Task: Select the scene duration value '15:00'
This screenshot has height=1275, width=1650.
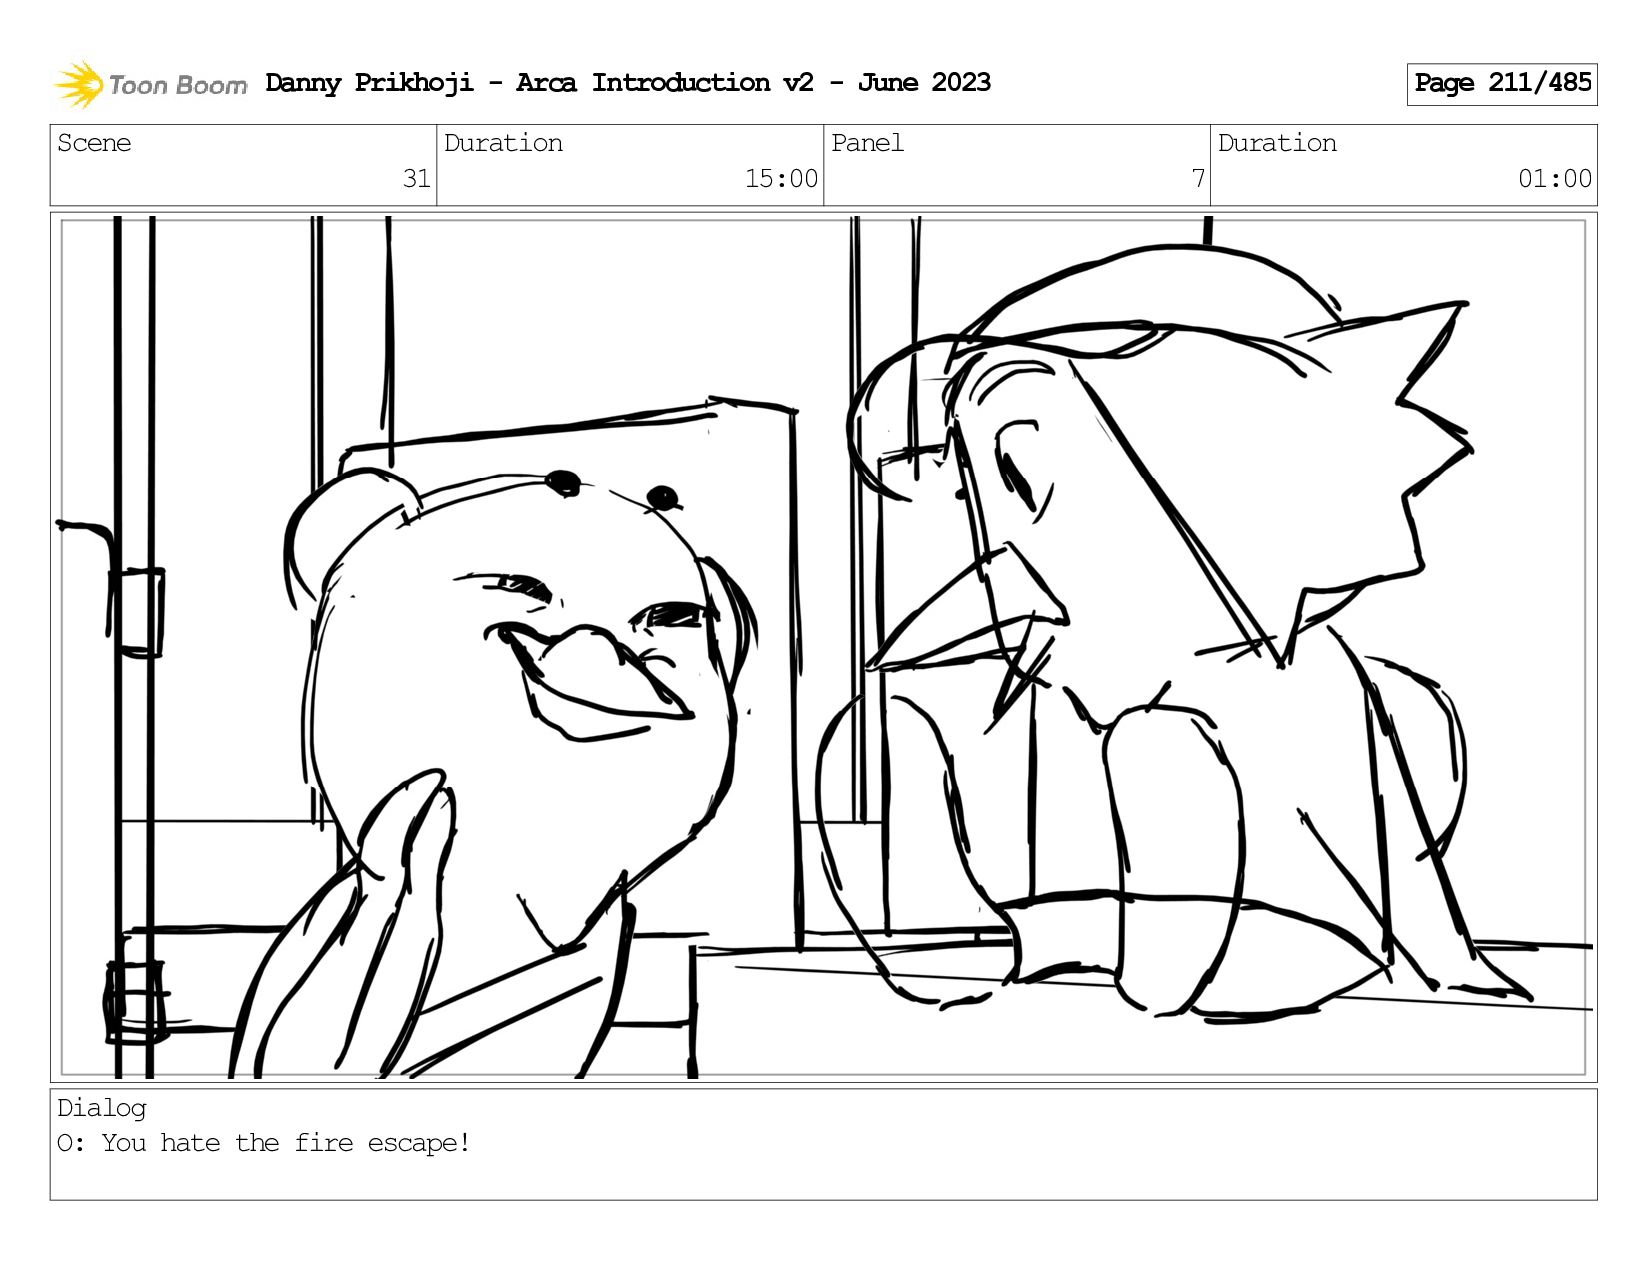Action: (x=781, y=179)
